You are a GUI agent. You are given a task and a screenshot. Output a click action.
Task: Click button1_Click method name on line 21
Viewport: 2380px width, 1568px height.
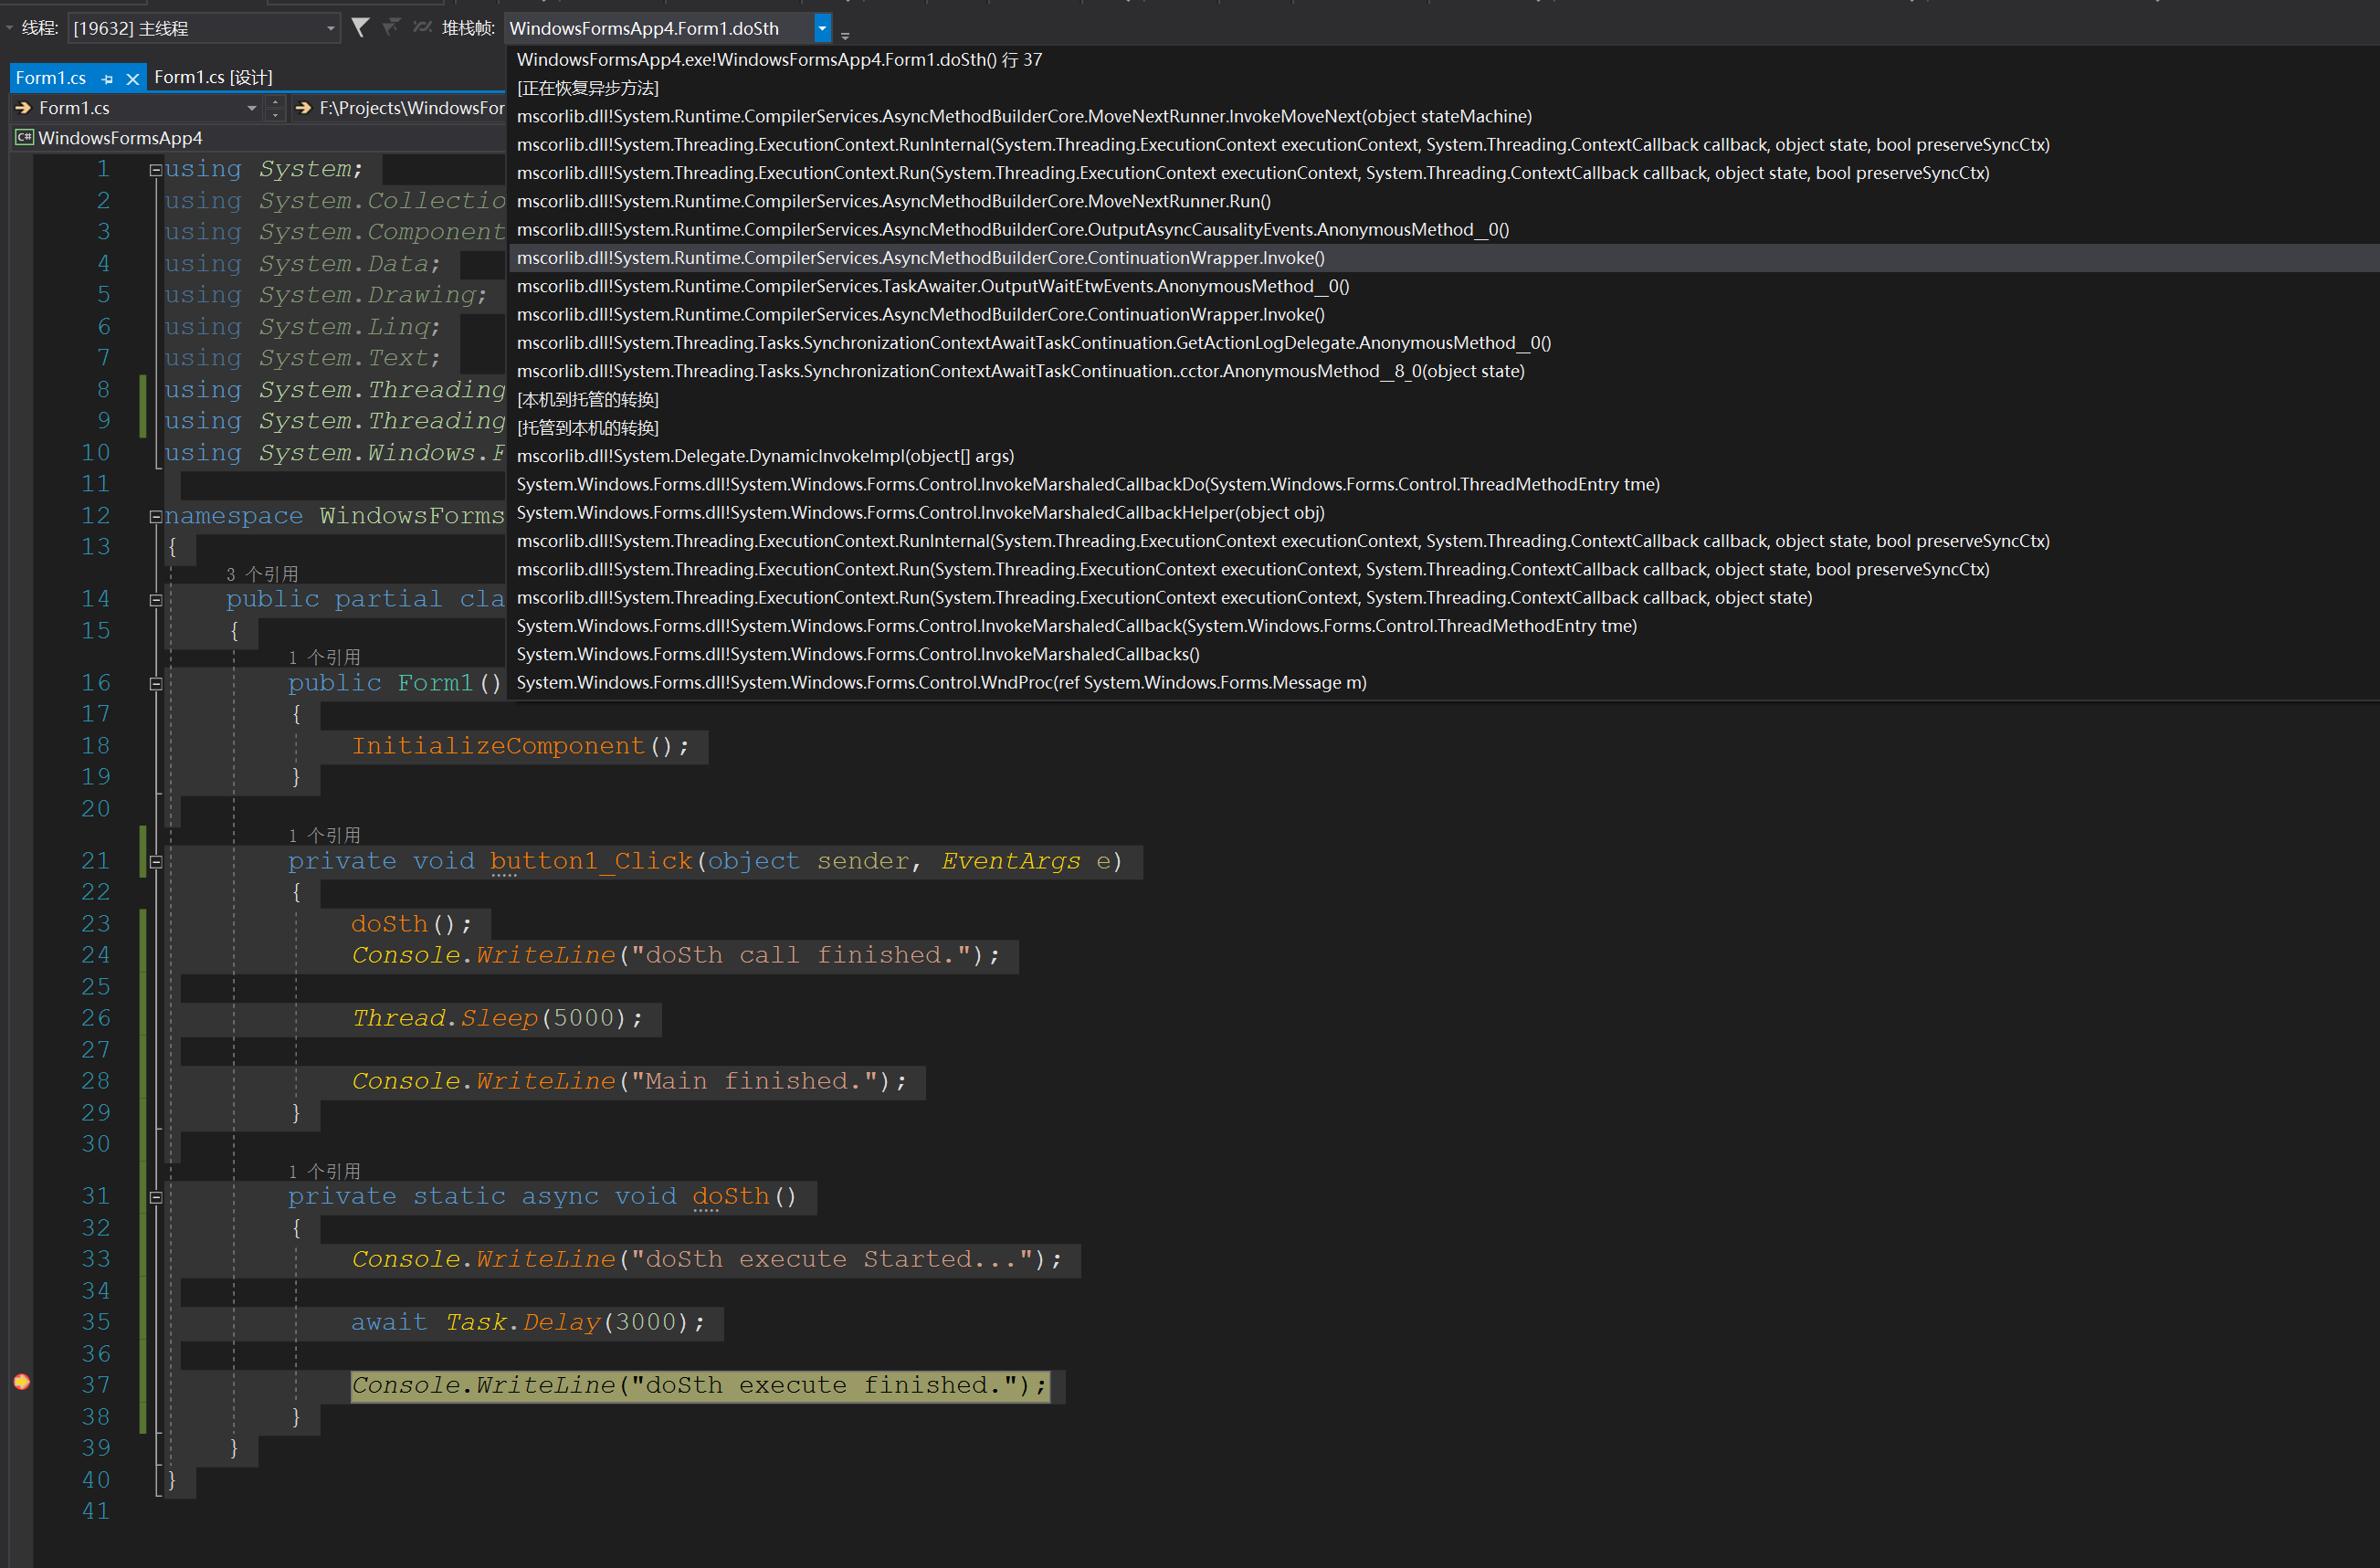pos(591,861)
